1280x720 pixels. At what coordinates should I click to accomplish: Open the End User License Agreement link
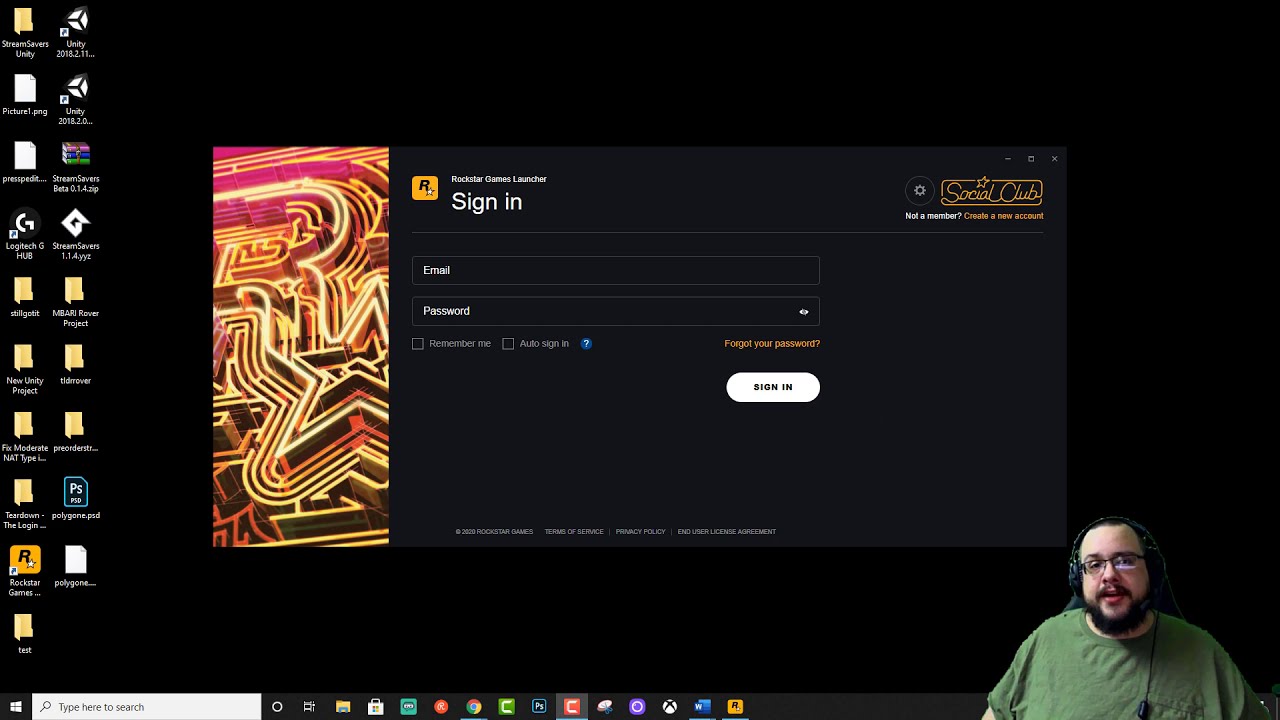727,532
